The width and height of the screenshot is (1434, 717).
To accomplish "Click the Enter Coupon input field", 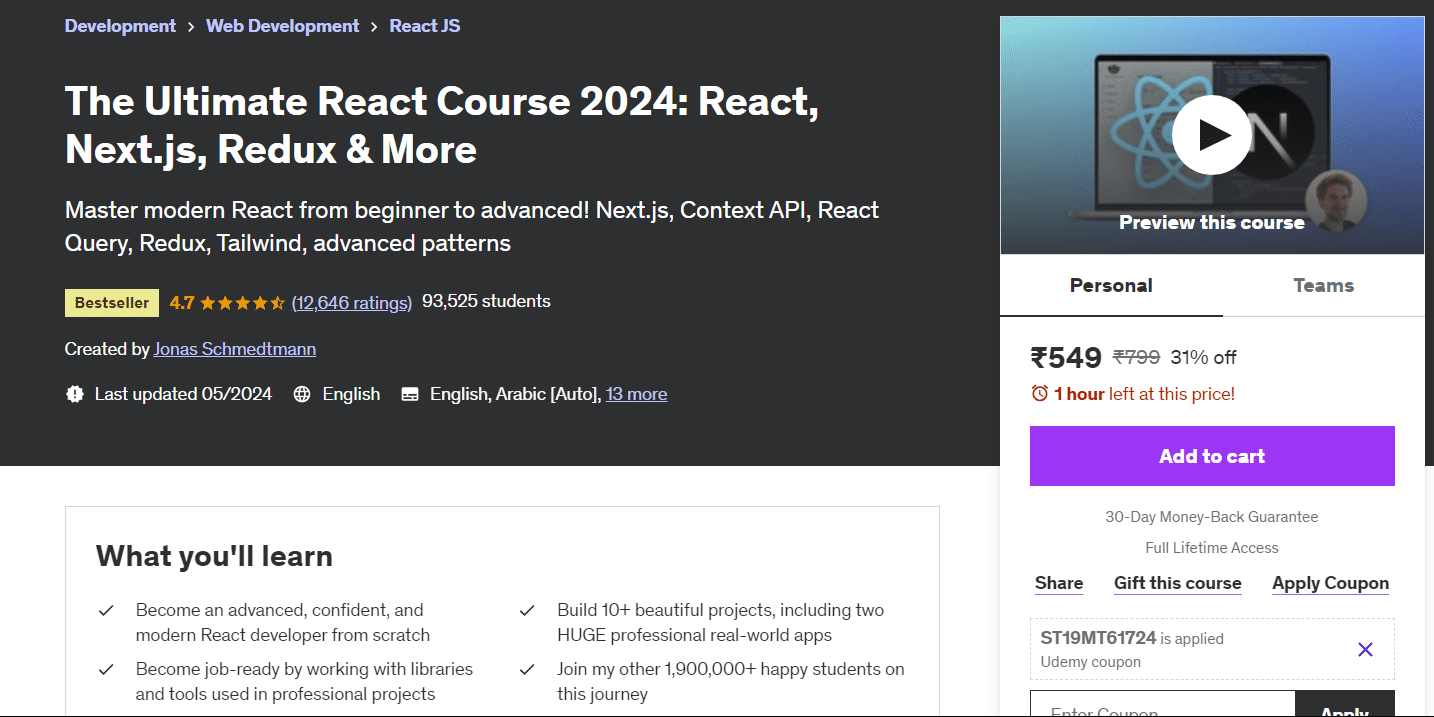I will click(x=1162, y=708).
